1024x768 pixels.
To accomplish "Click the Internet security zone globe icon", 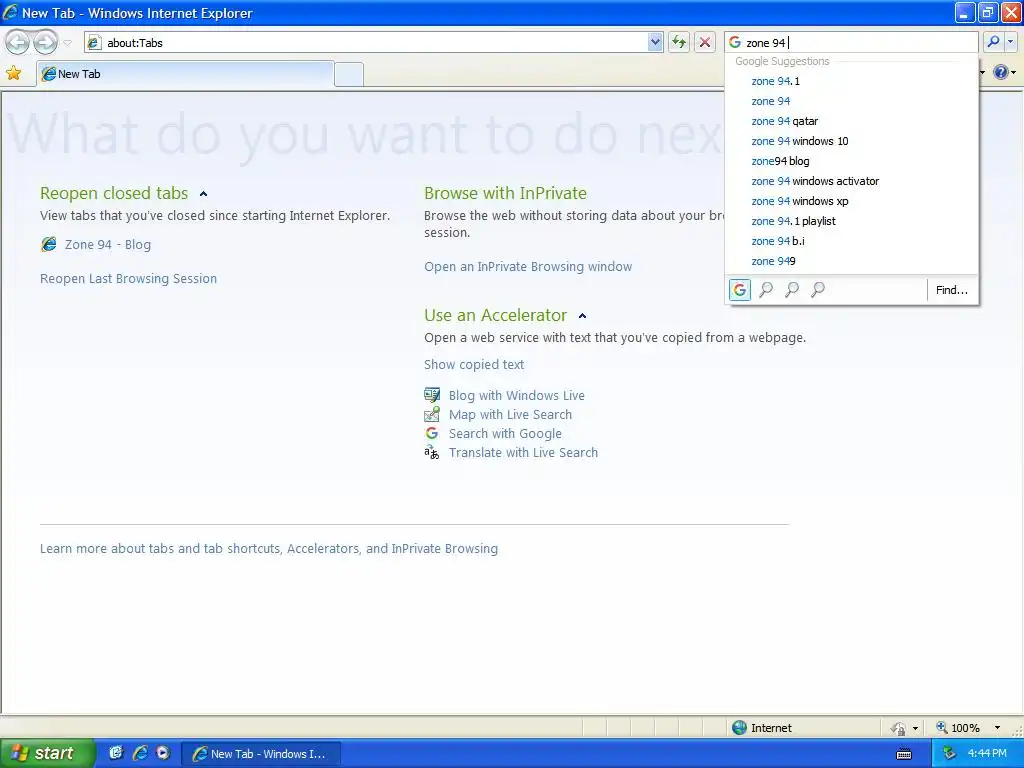I will tap(739, 728).
